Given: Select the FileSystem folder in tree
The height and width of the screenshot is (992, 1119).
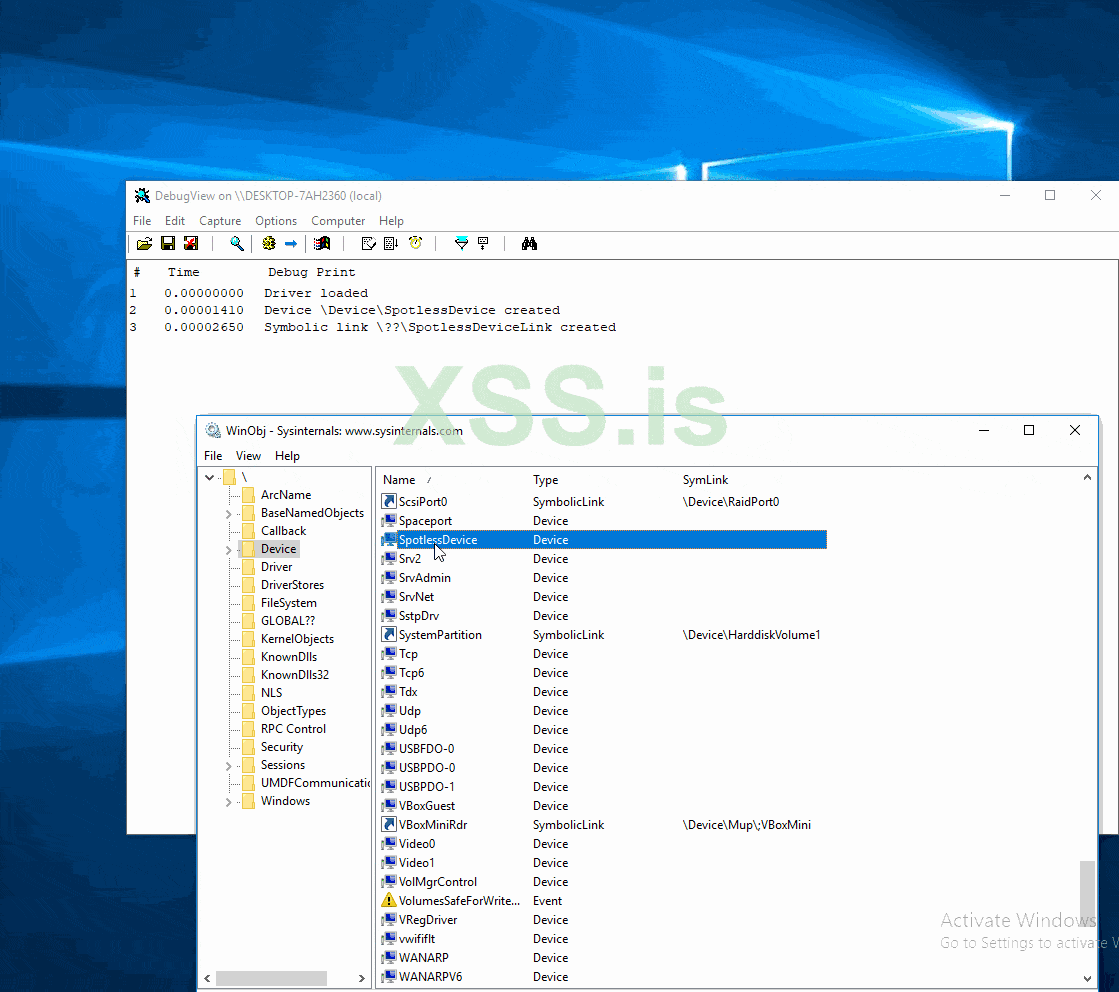Looking at the screenshot, I should point(288,602).
